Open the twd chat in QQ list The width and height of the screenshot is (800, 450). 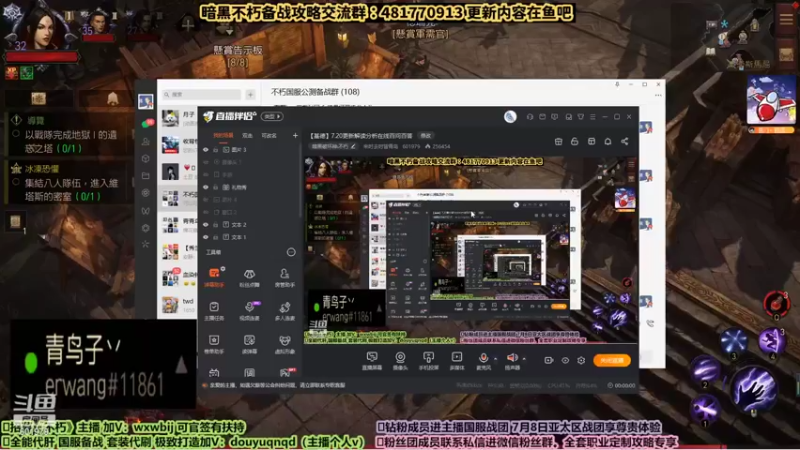click(x=177, y=305)
